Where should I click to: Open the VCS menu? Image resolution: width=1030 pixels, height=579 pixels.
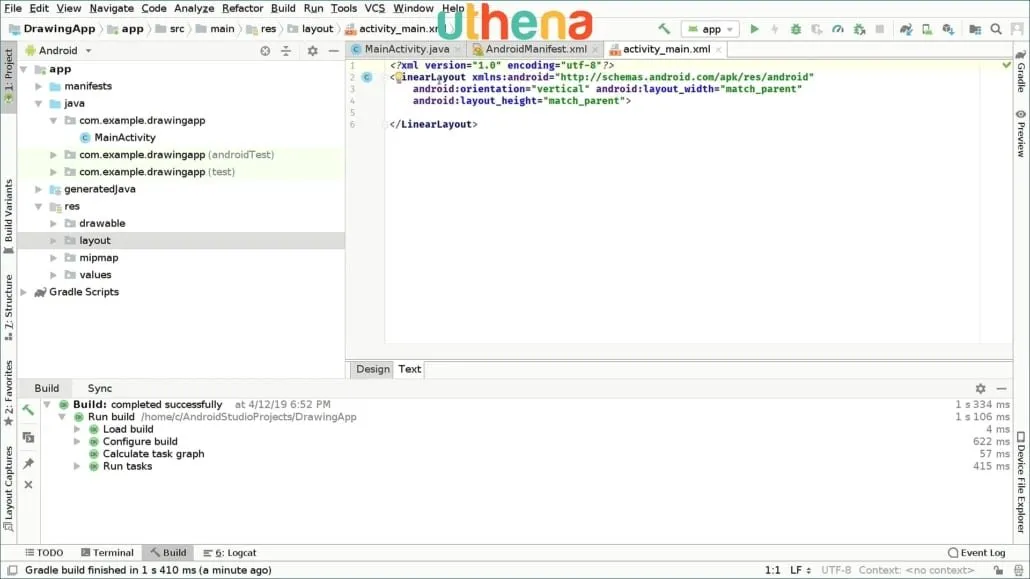374,8
